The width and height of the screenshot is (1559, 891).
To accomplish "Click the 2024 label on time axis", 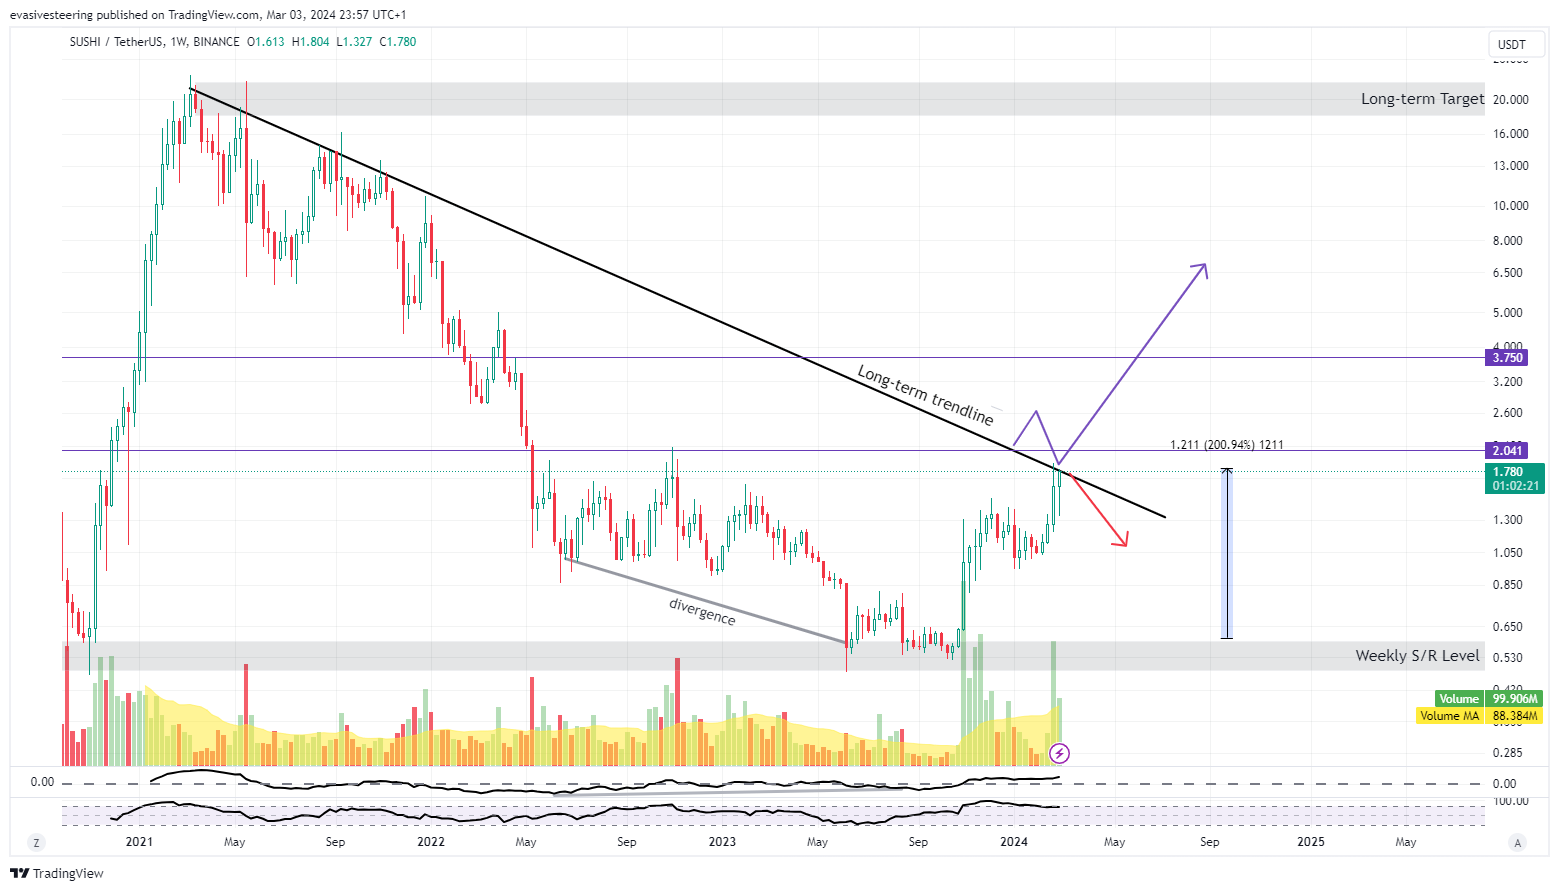I will coord(1014,842).
